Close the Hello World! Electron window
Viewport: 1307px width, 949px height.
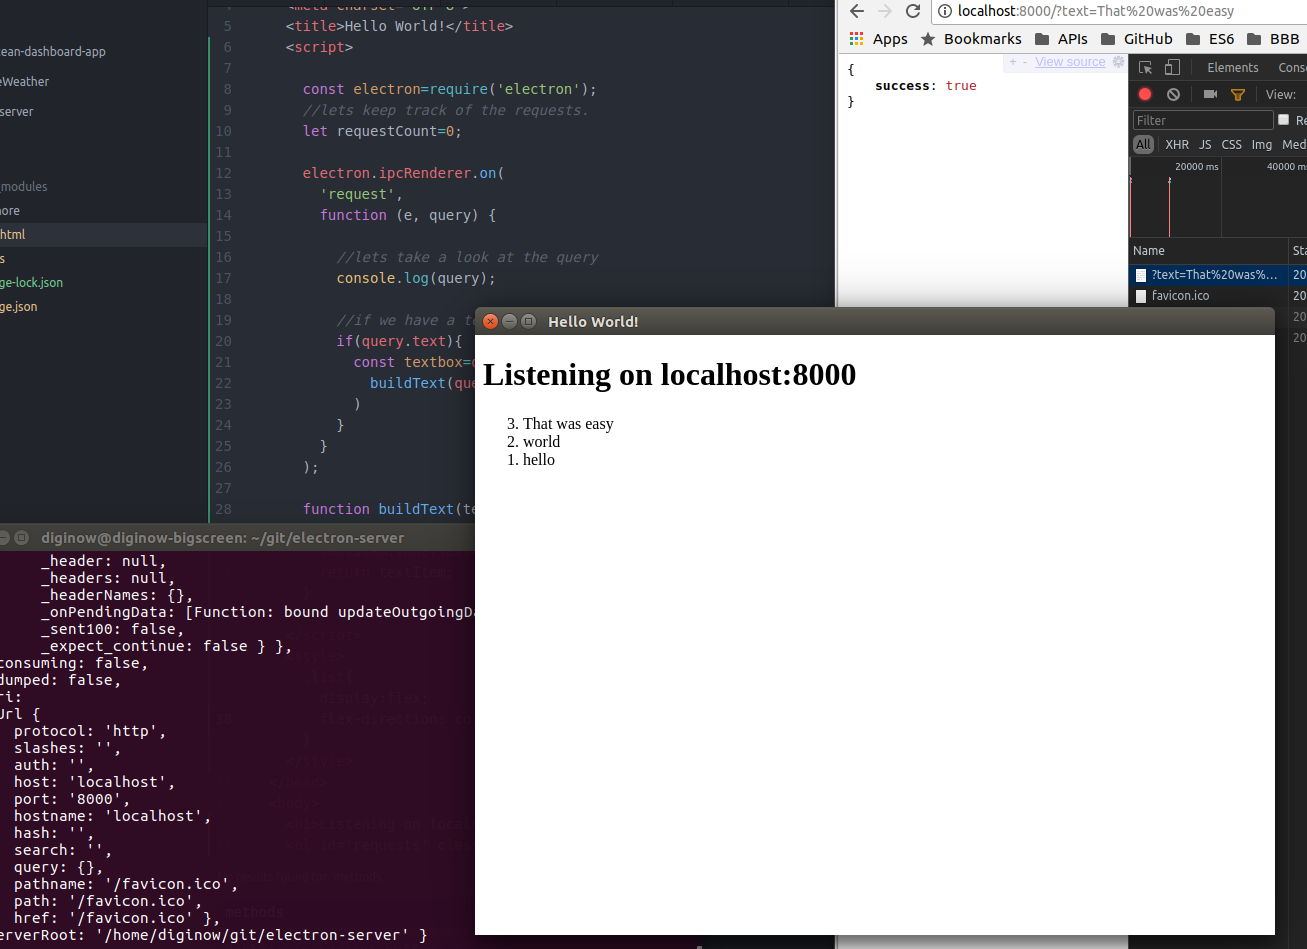click(490, 321)
